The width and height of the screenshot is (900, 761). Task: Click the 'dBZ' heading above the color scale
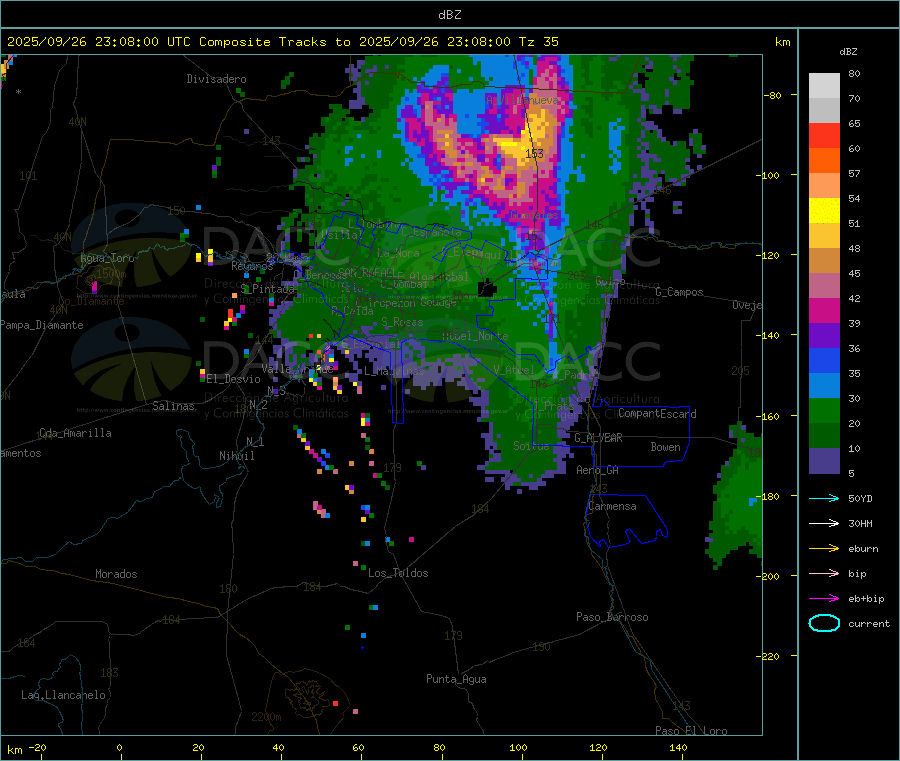pyautogui.click(x=848, y=52)
